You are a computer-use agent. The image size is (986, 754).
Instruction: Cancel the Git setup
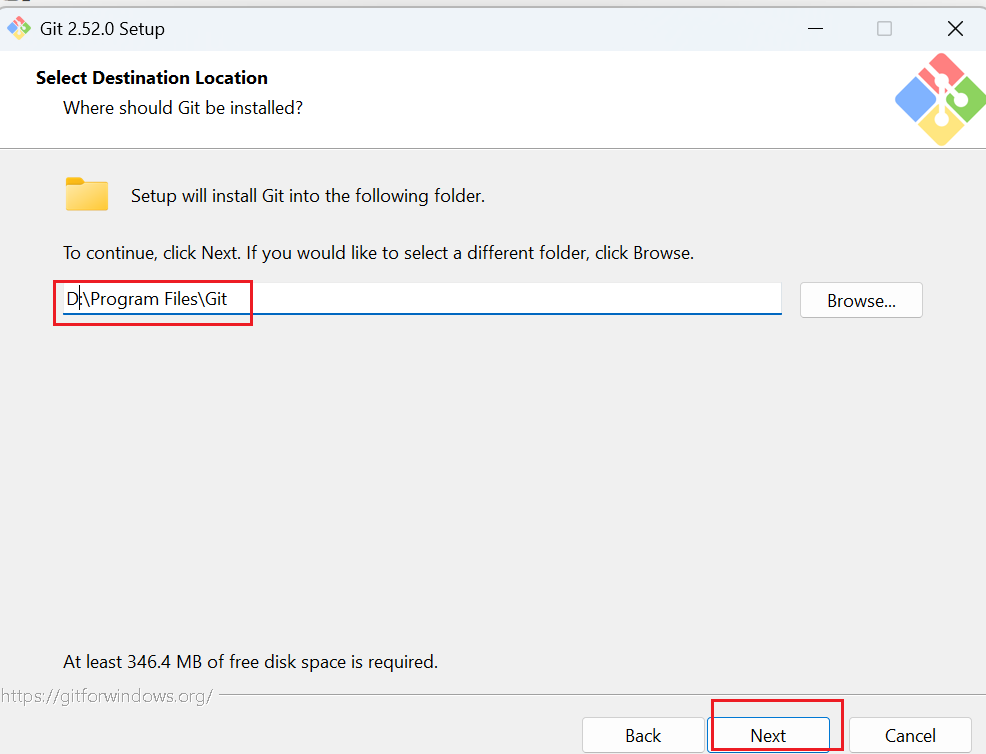point(910,735)
